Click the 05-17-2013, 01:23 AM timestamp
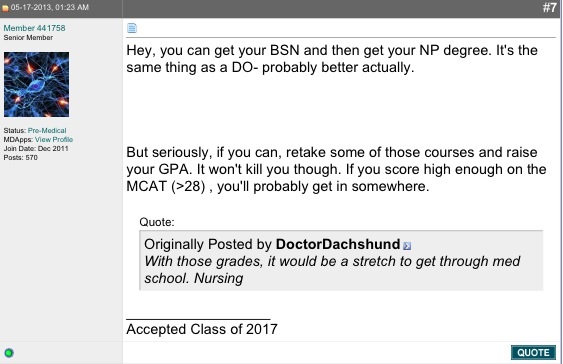The image size is (563, 364). tap(50, 7)
